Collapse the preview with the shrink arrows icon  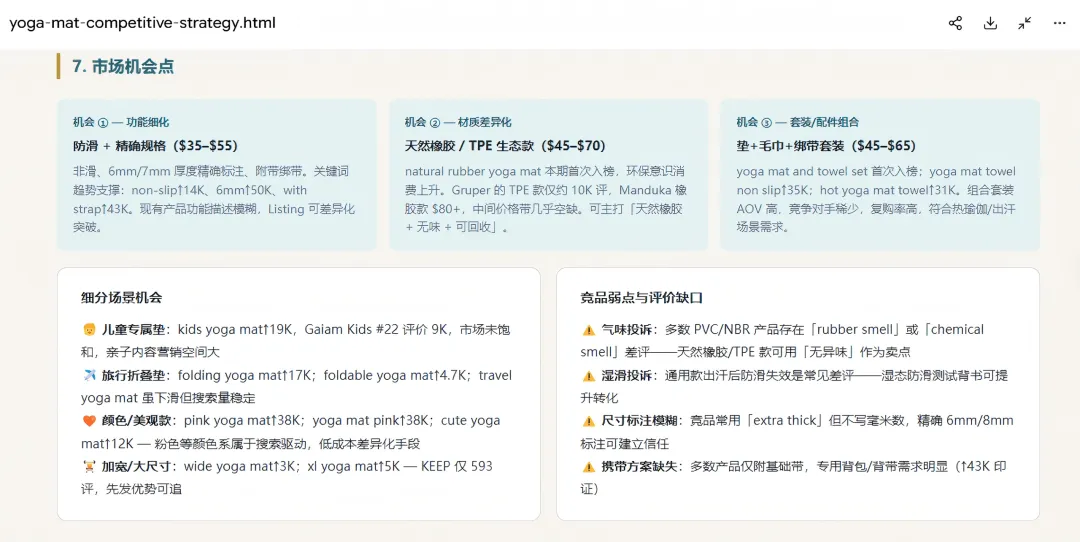[1024, 23]
